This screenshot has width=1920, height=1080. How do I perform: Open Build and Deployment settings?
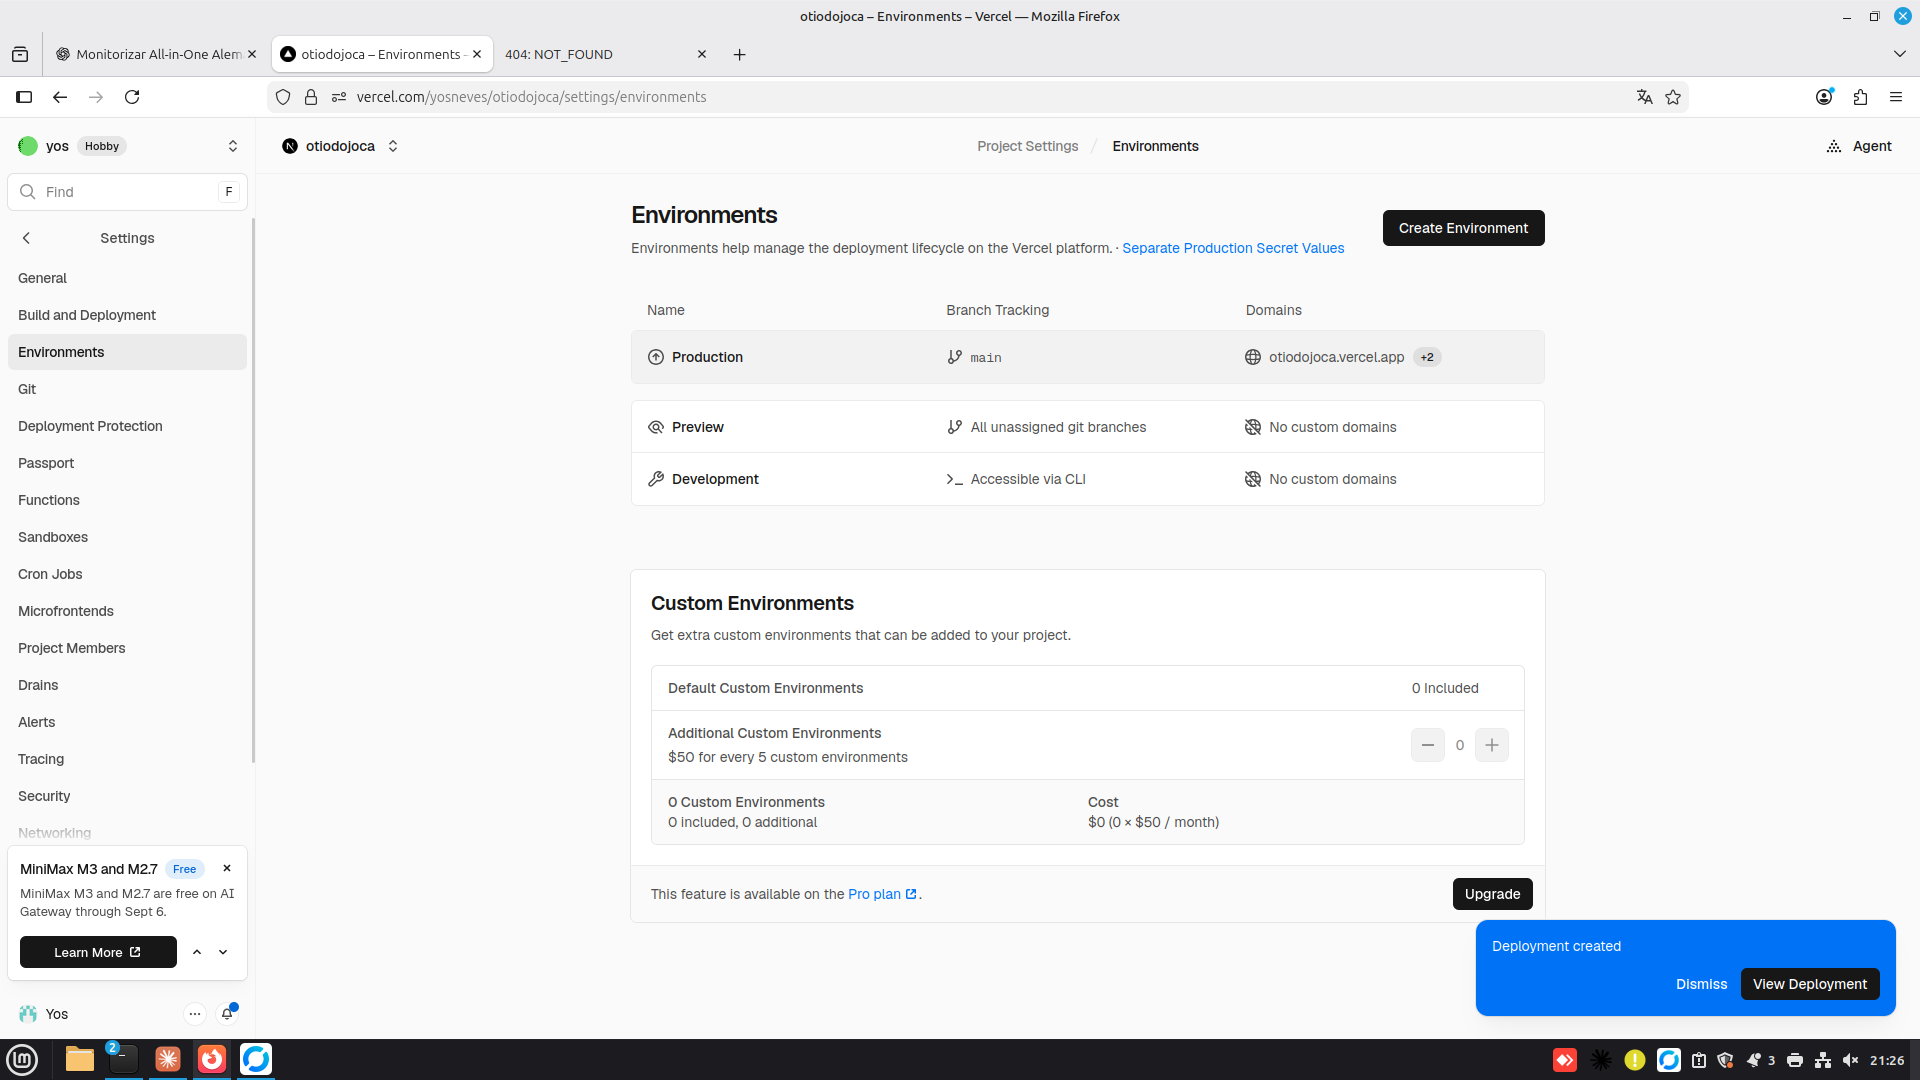pos(127,315)
